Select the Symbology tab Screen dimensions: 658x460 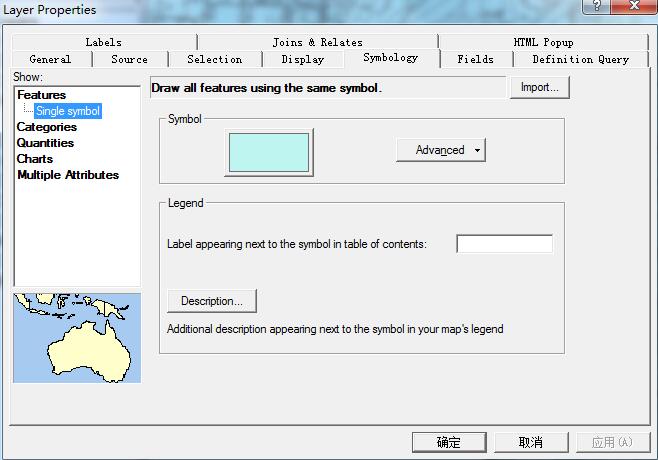pos(391,58)
